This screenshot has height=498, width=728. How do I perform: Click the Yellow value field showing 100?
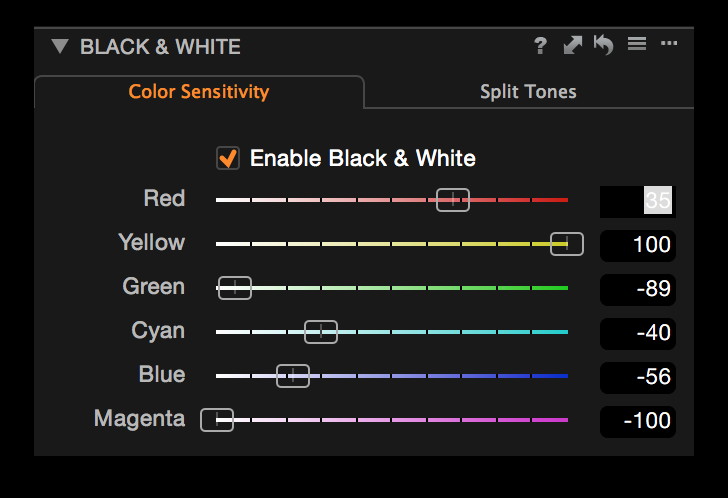click(x=637, y=245)
